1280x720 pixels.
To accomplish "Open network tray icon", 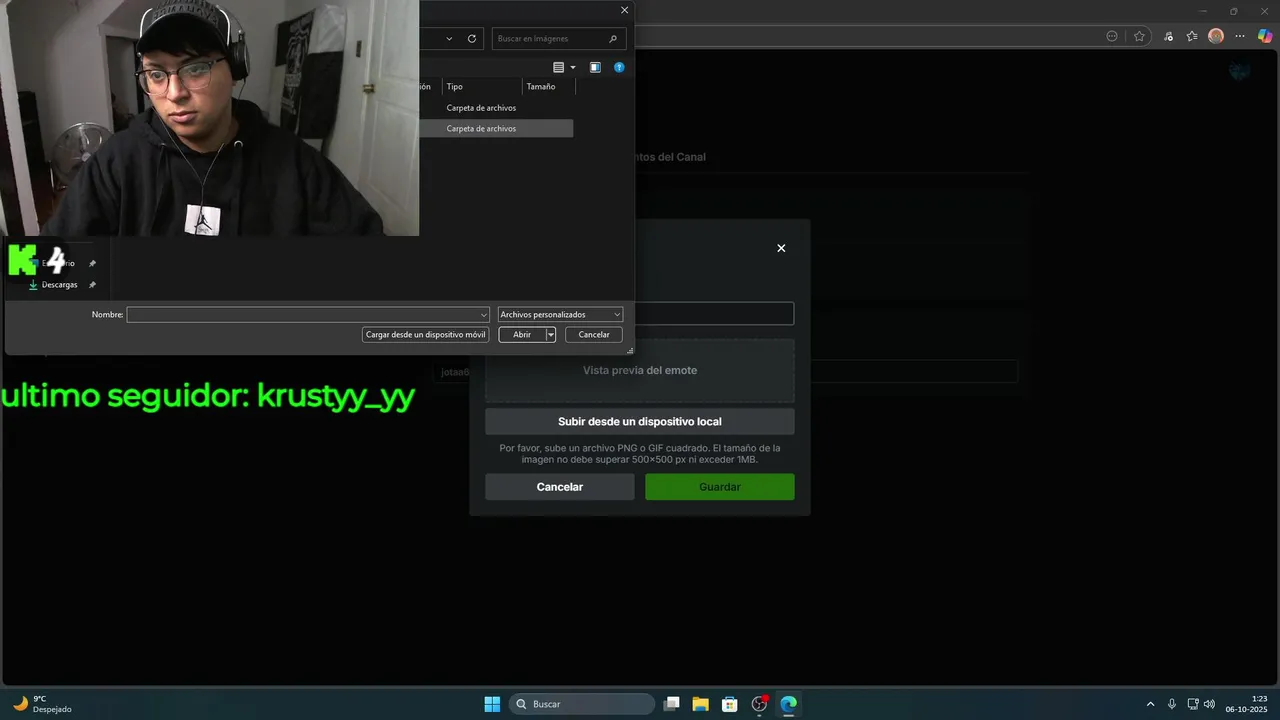I will coord(1193,704).
